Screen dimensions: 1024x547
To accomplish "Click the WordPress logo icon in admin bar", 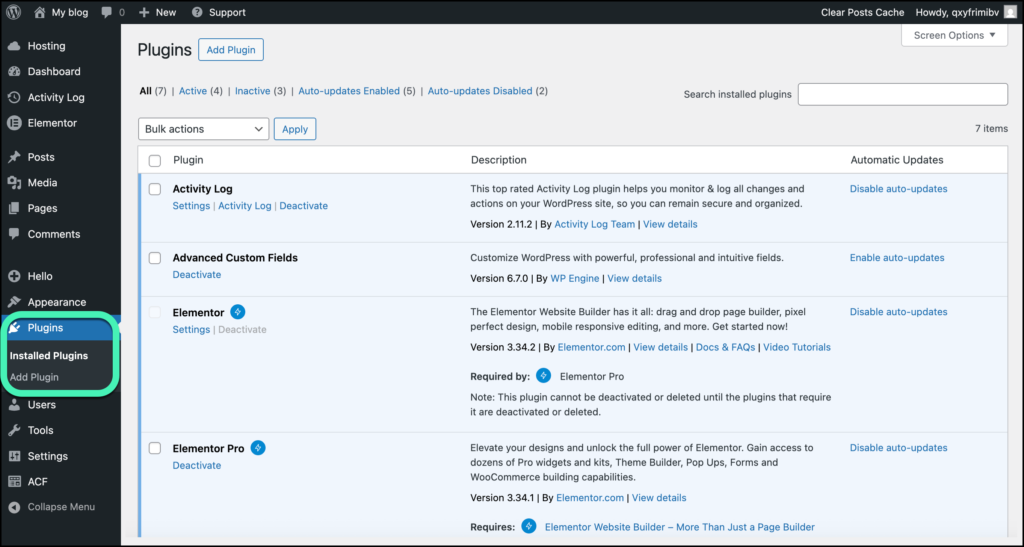I will point(14,12).
